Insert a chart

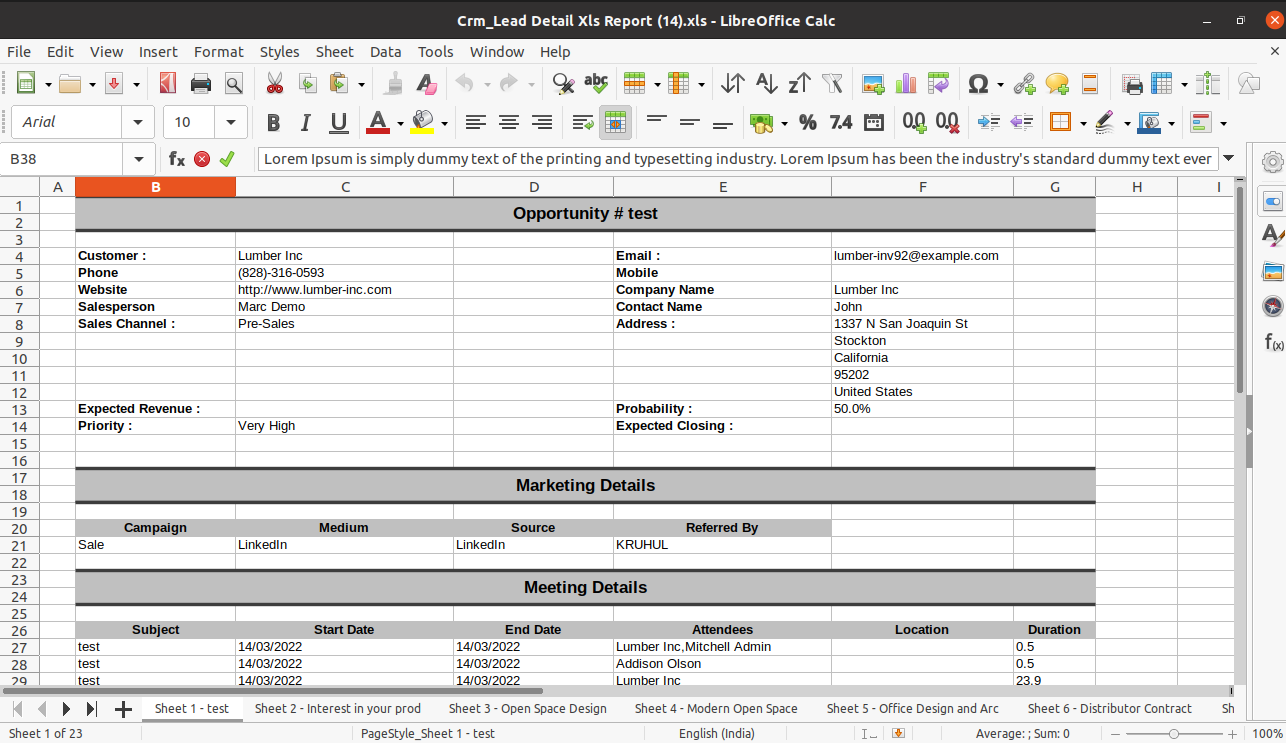point(906,84)
